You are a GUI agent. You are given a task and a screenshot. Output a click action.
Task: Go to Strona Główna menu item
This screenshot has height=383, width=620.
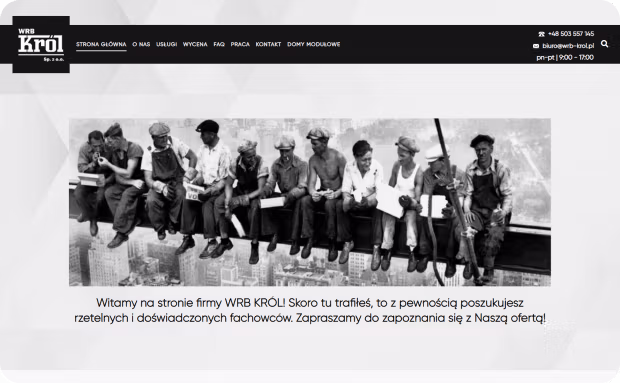101,44
